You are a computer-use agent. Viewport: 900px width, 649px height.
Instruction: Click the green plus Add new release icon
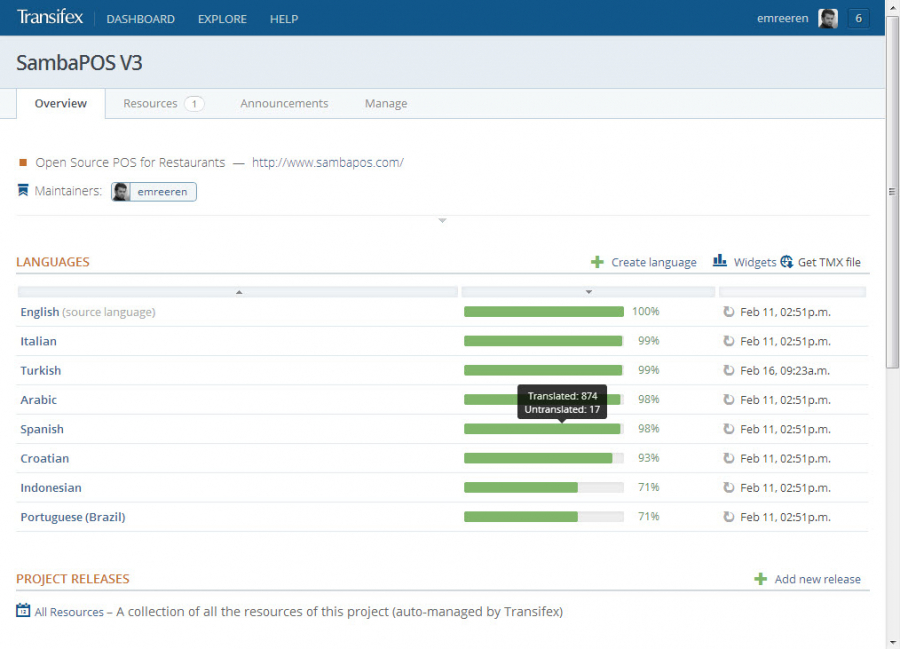(760, 579)
